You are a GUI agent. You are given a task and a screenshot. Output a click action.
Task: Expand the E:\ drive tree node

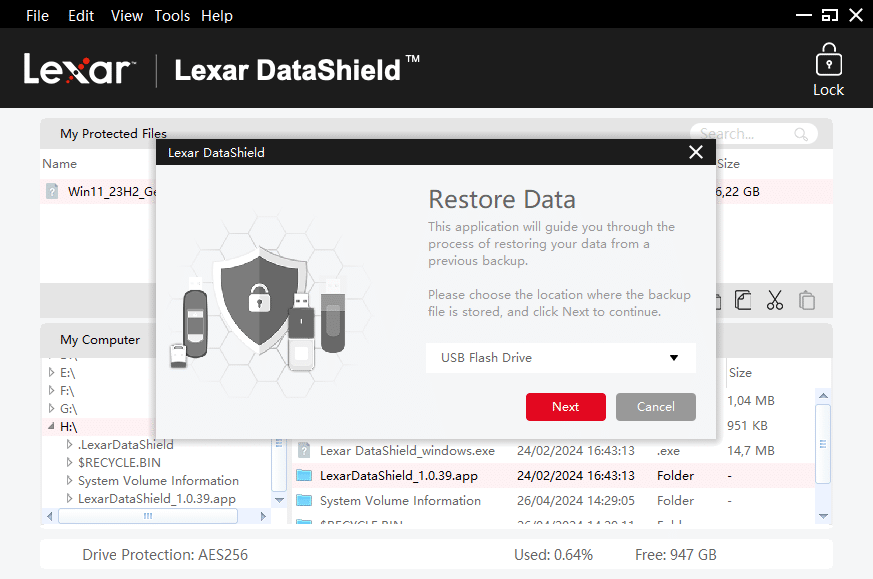tap(52, 373)
